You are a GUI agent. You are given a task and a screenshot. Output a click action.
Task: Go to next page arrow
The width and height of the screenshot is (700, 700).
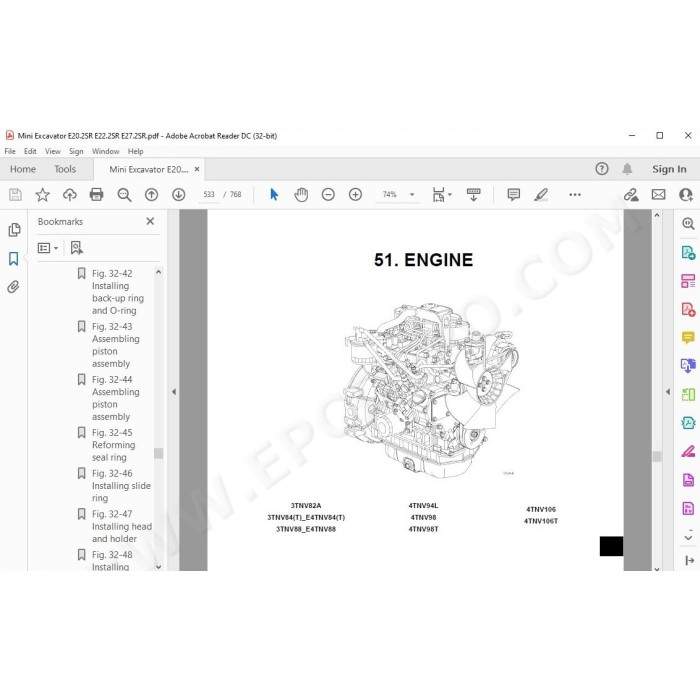(179, 195)
